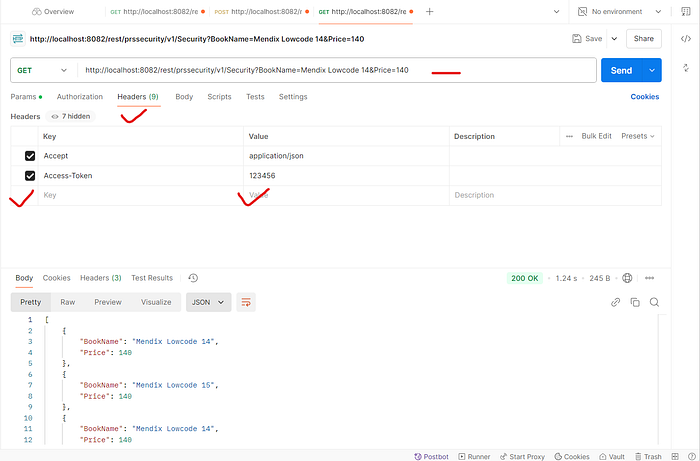Copy link icon in response toolbar

(616, 302)
